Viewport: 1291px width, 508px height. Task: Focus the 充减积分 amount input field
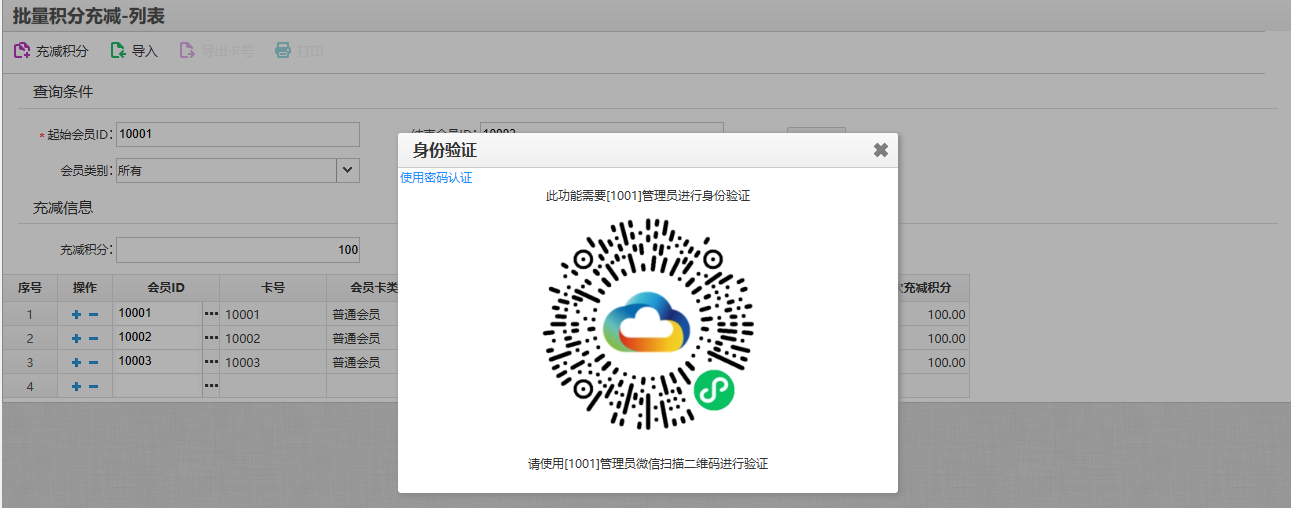point(238,249)
